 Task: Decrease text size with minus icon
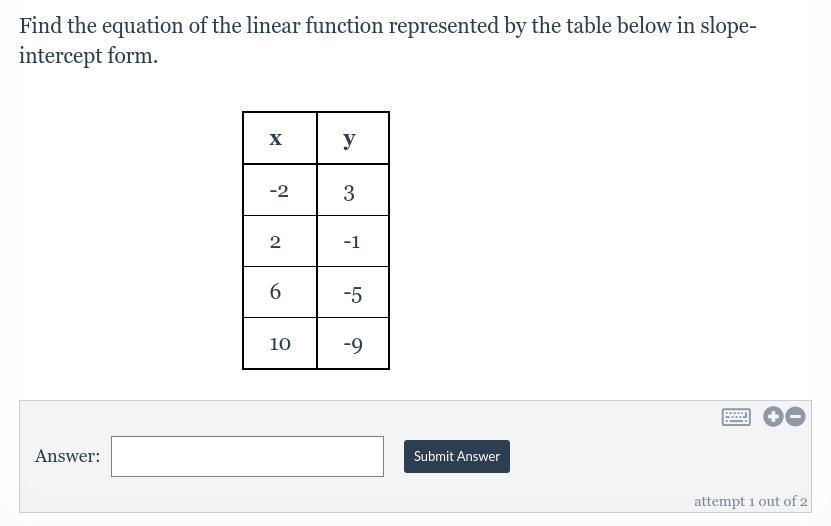coord(795,417)
